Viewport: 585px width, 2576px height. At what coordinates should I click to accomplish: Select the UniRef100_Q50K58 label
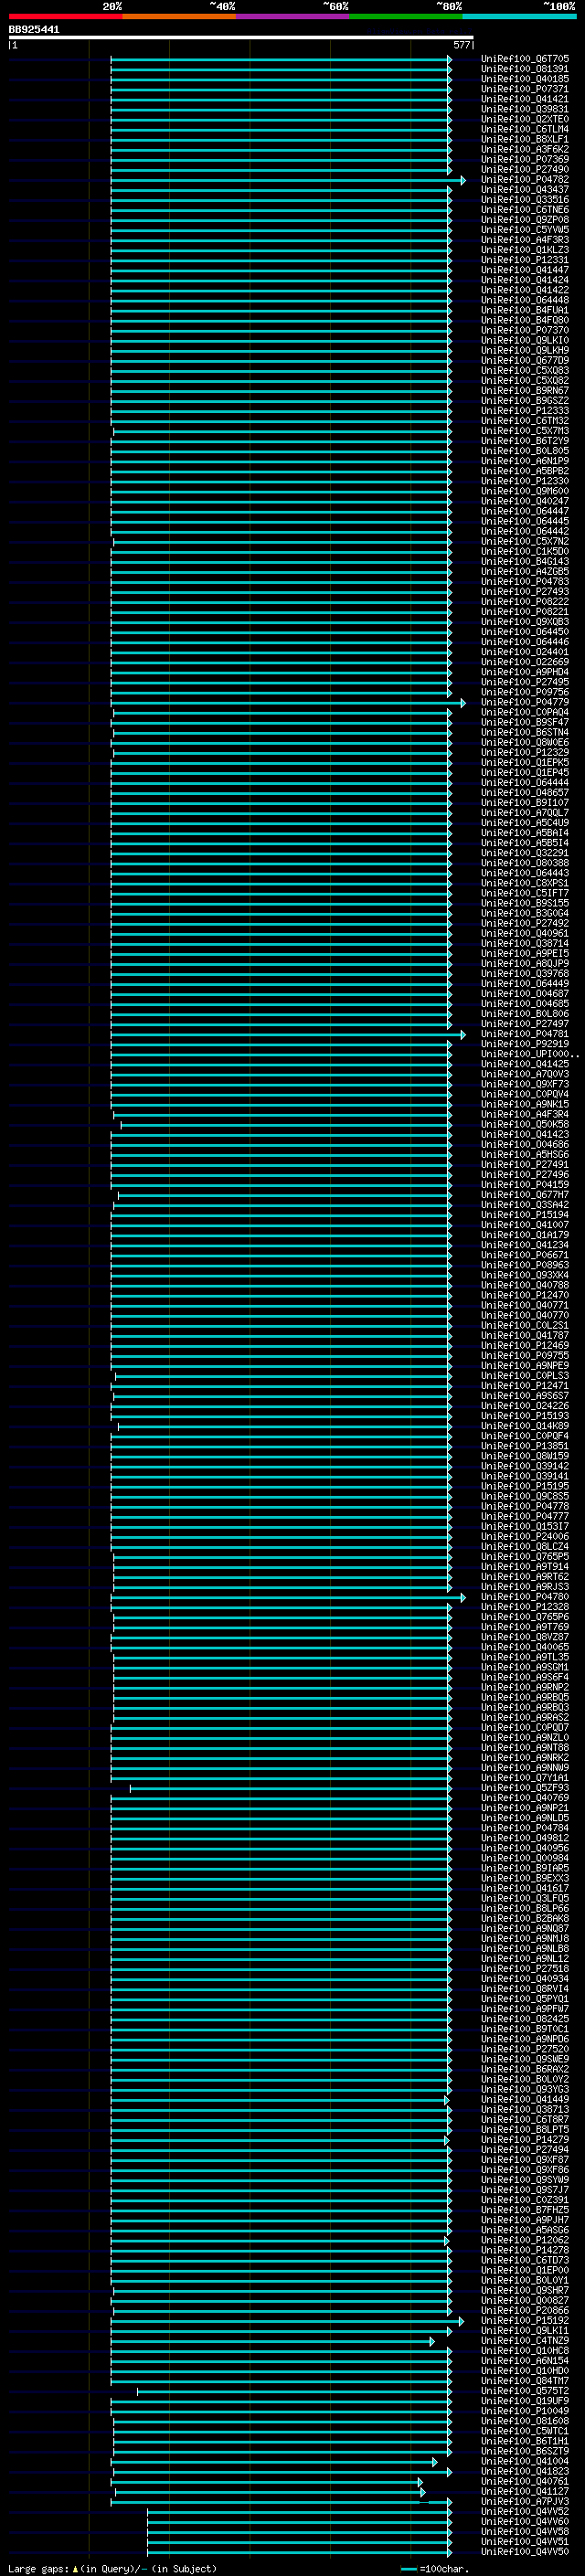click(x=524, y=1124)
